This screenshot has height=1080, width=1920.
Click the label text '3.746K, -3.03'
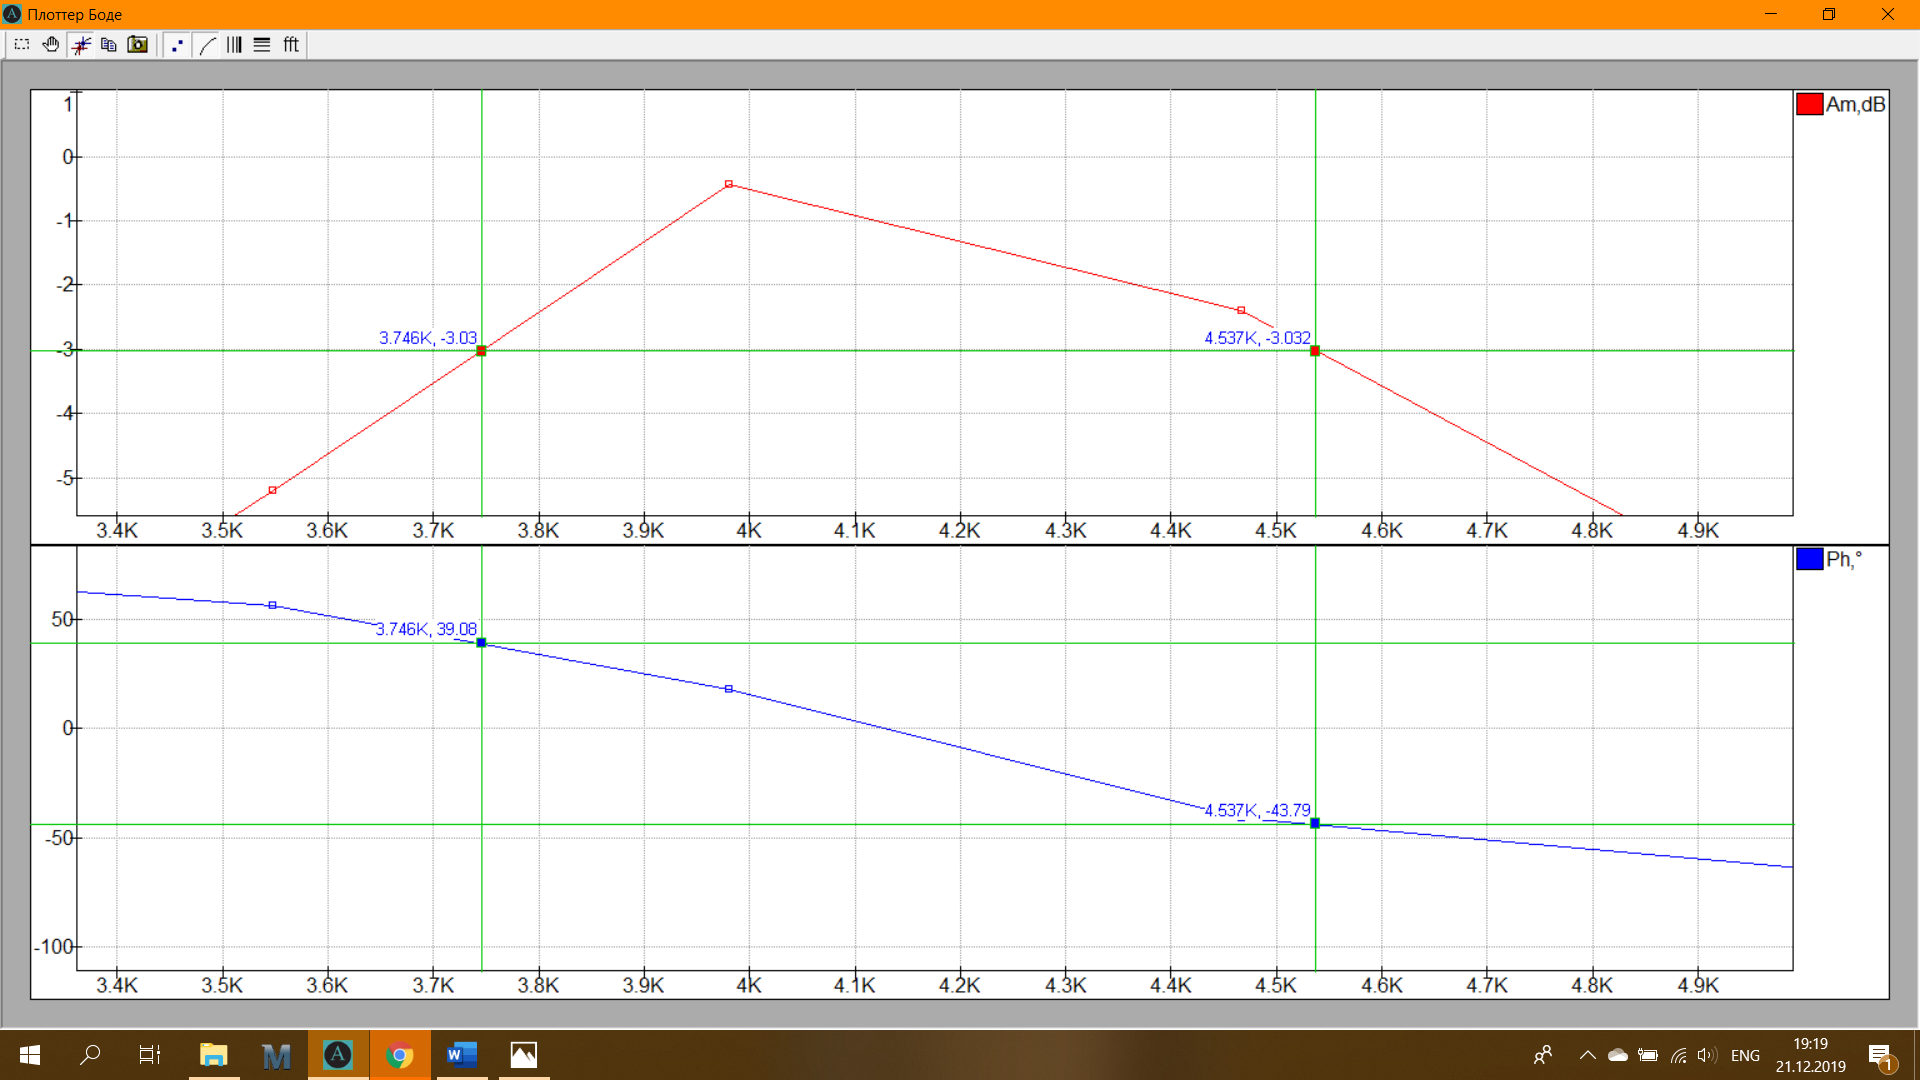pyautogui.click(x=428, y=338)
